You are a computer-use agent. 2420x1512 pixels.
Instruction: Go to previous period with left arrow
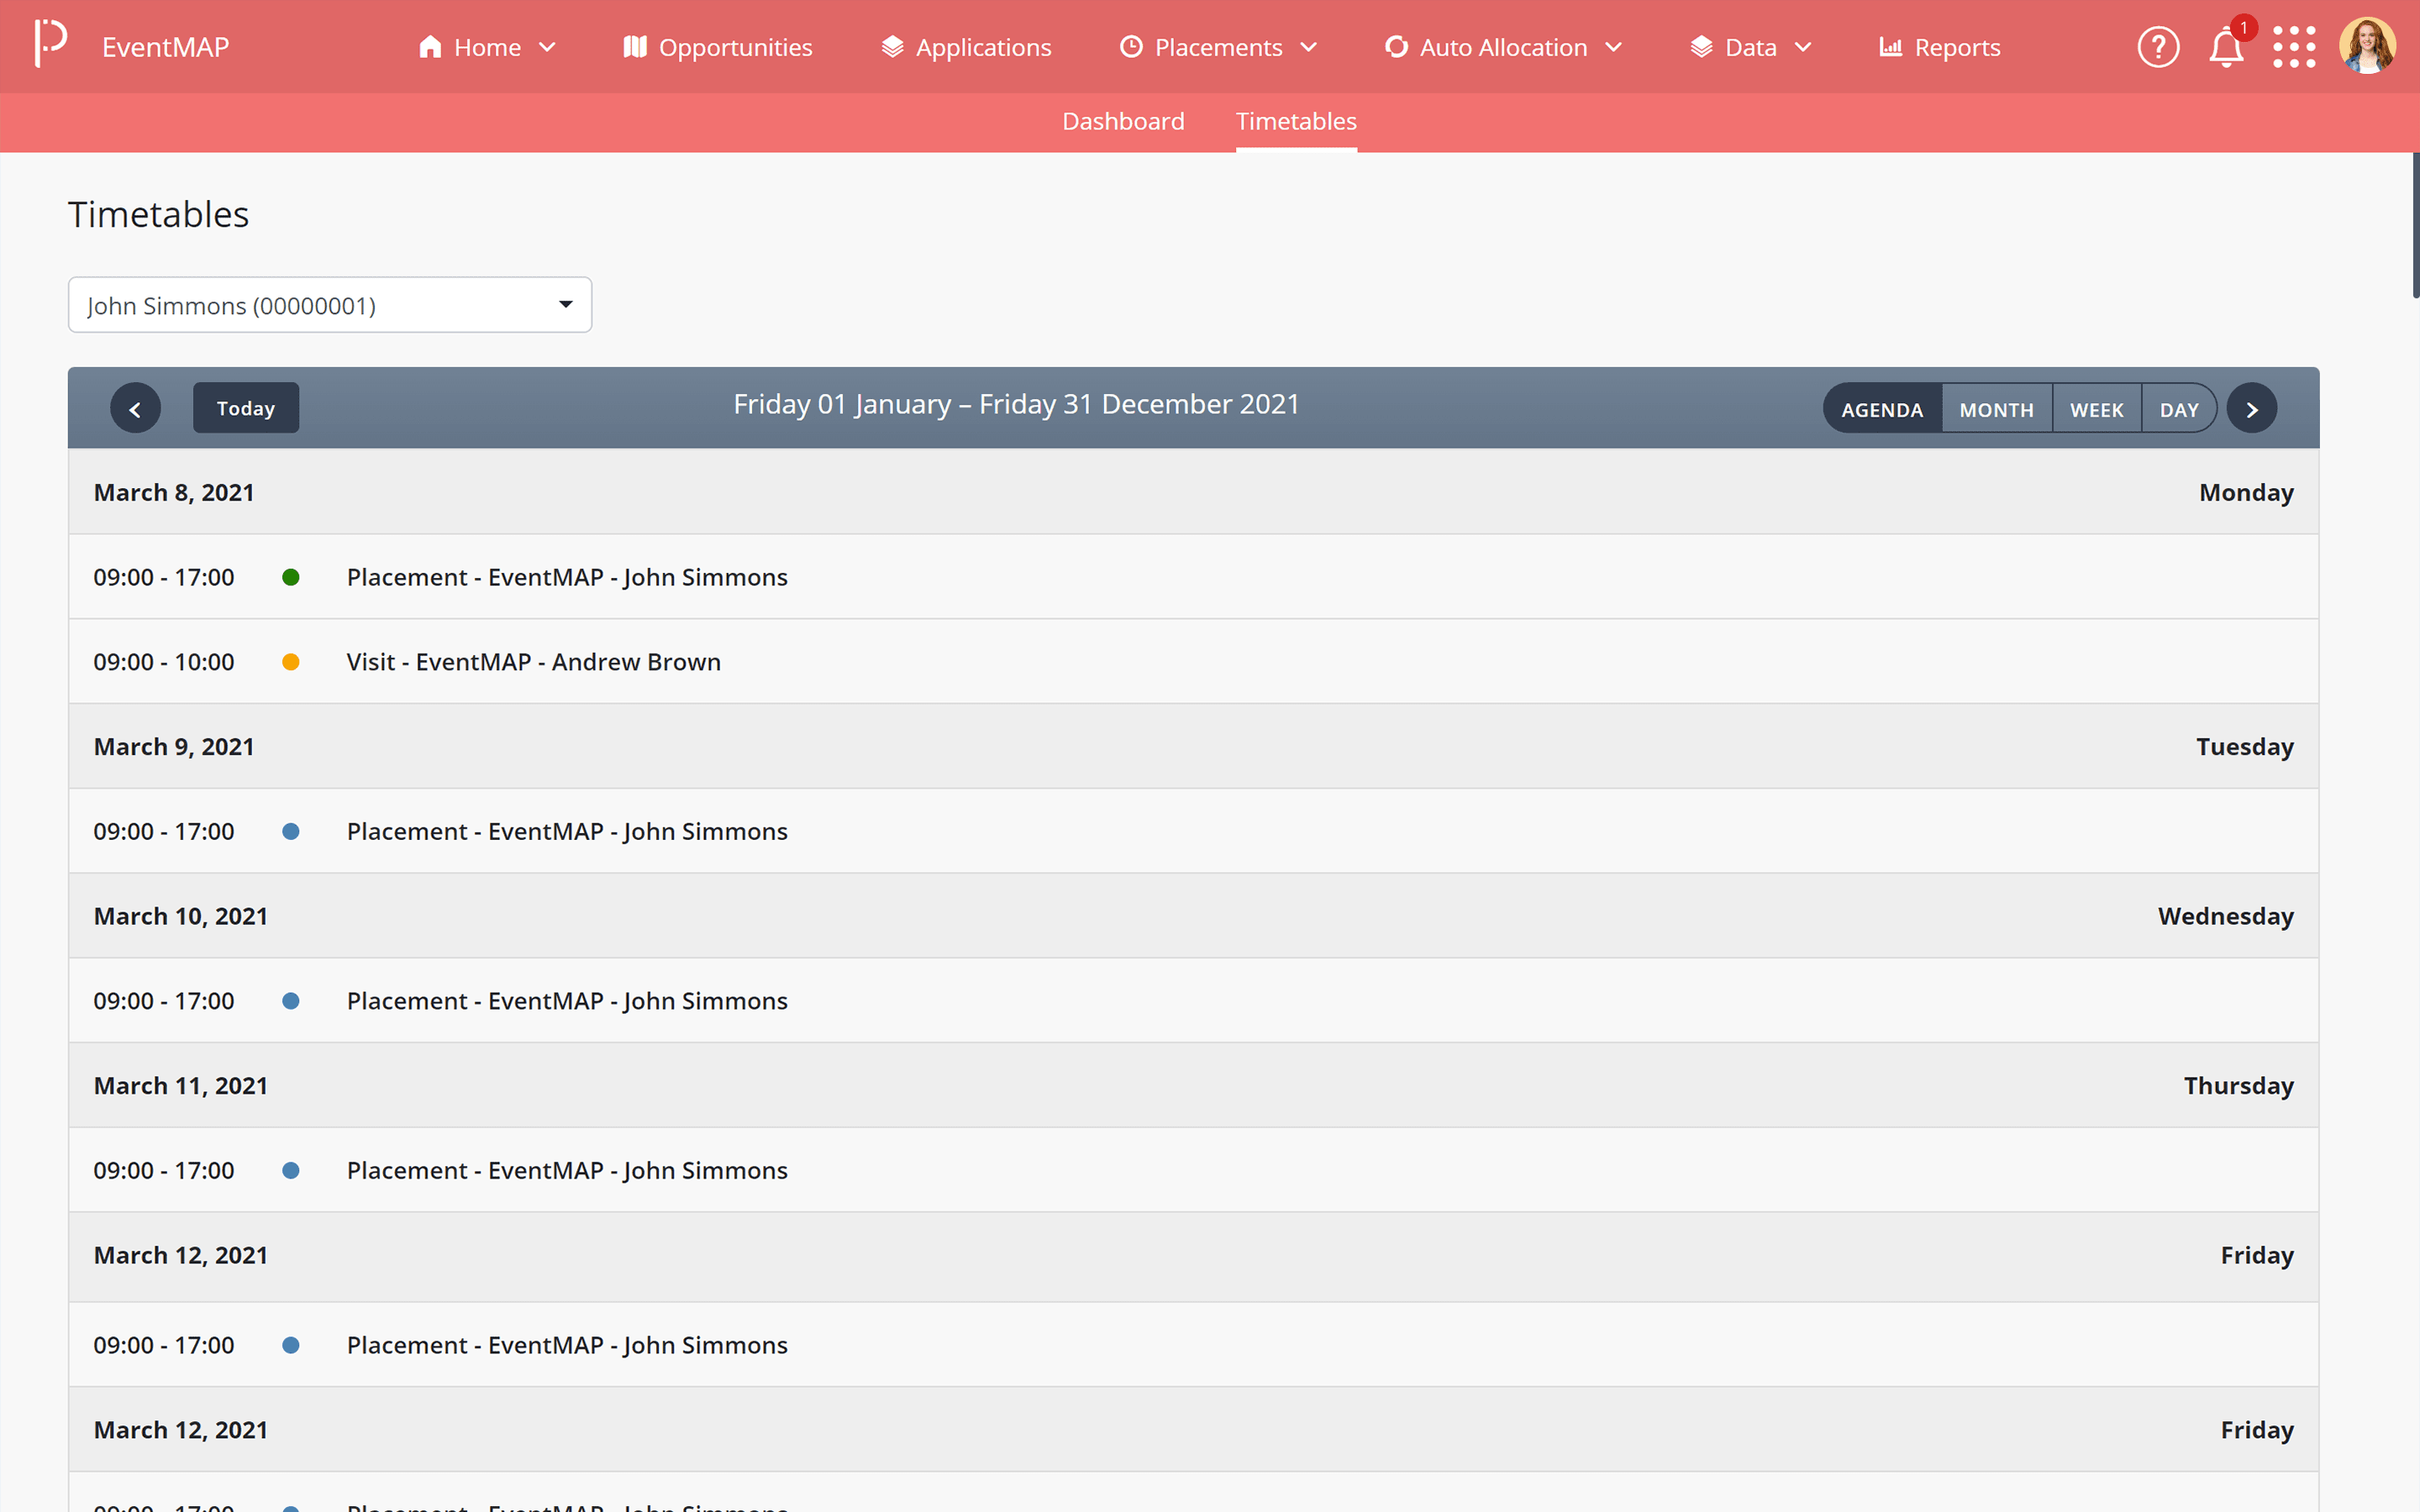coord(135,409)
